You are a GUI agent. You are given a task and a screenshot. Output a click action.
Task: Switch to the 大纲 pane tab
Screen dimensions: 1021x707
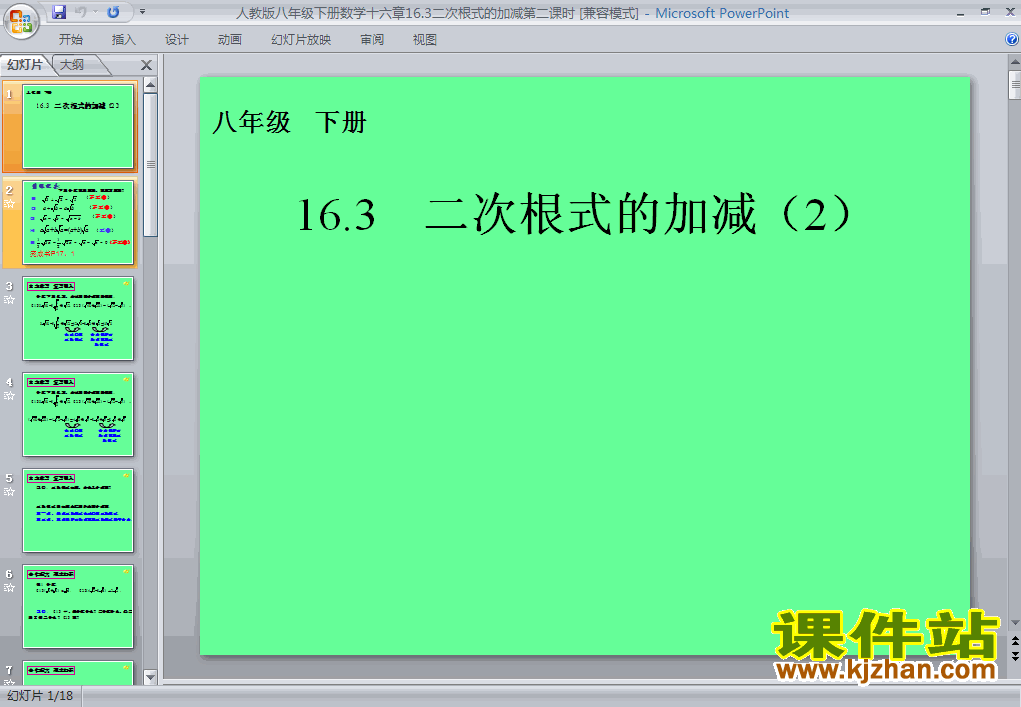pos(72,64)
